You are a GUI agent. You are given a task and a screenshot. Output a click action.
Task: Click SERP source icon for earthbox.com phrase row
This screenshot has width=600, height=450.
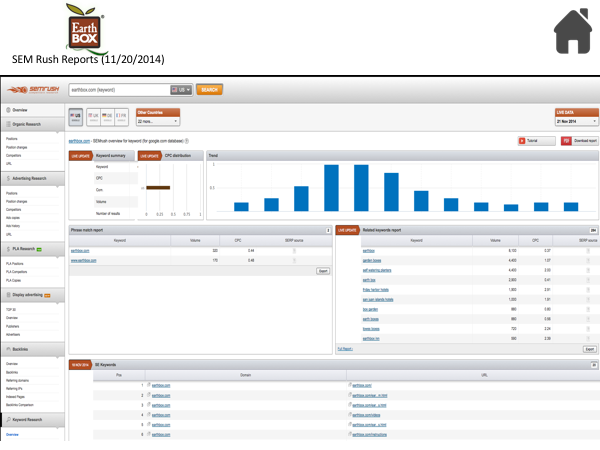pyautogui.click(x=294, y=251)
